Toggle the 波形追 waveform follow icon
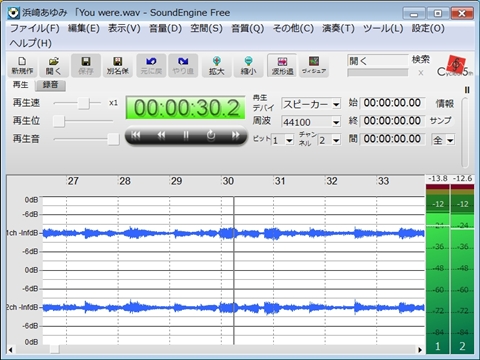480x360 pixels. (282, 66)
